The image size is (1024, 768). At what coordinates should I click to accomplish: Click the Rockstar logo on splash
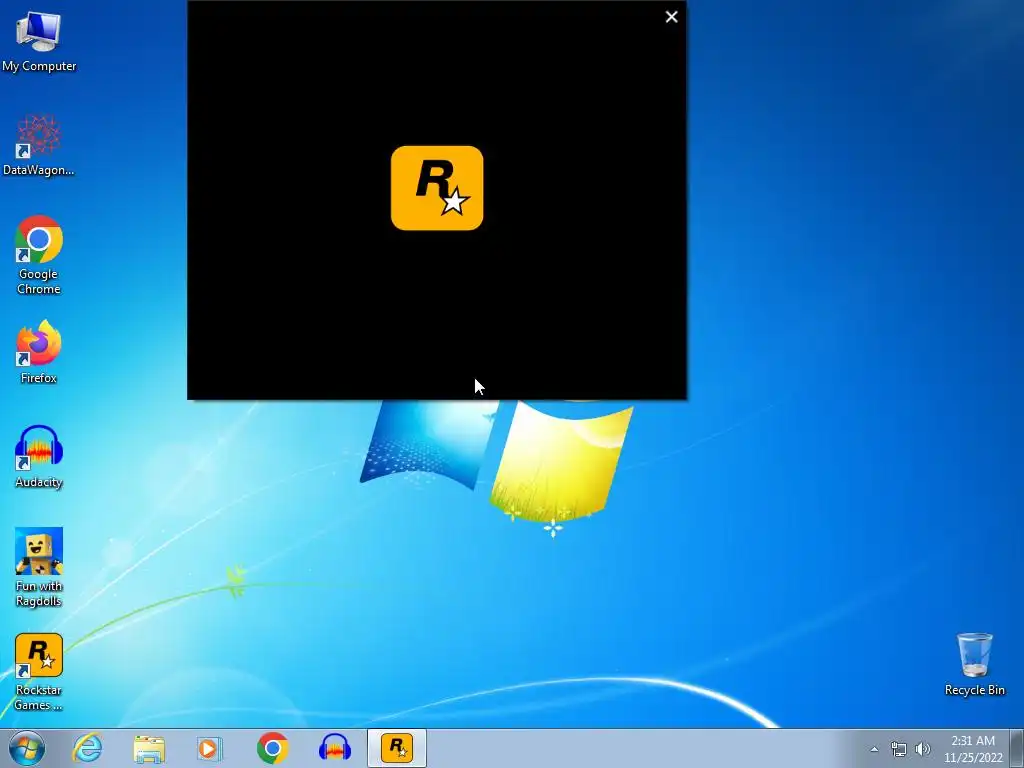point(437,188)
